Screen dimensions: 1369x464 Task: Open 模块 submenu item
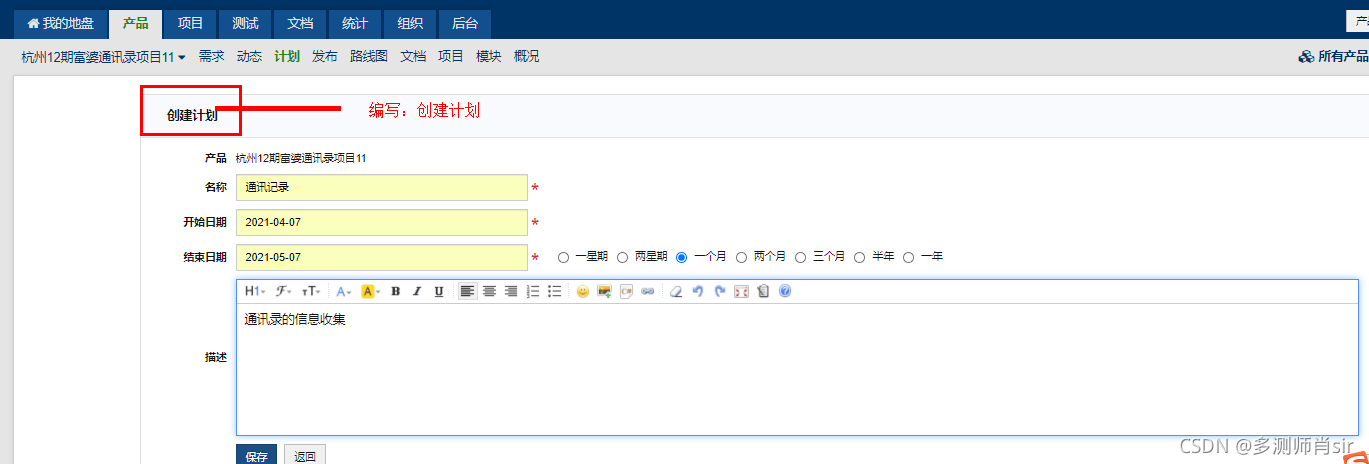pyautogui.click(x=489, y=57)
